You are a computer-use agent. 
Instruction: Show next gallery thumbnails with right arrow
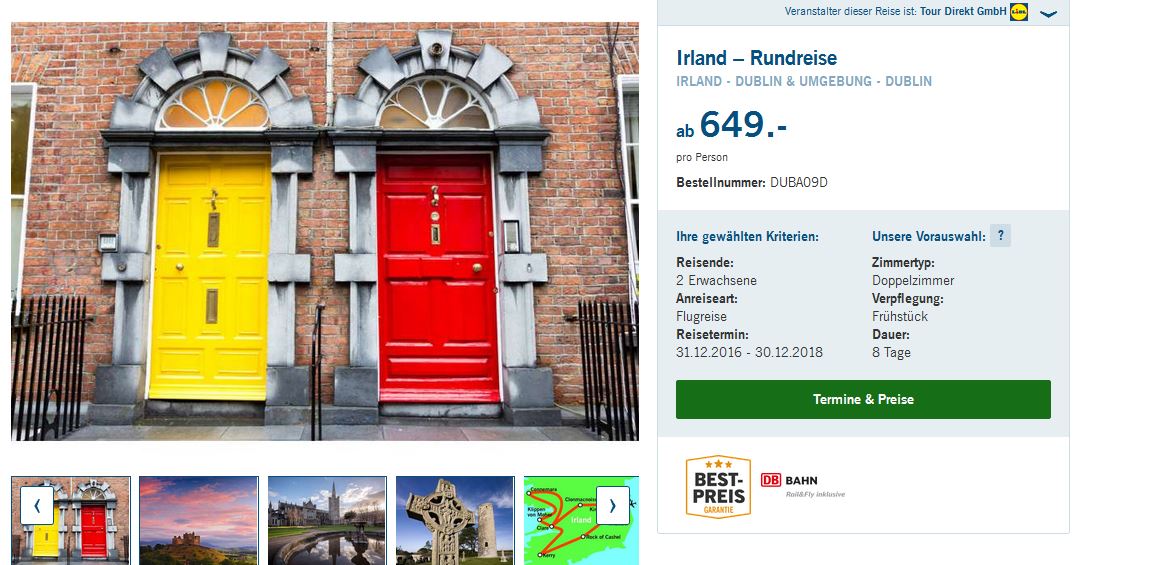click(612, 506)
